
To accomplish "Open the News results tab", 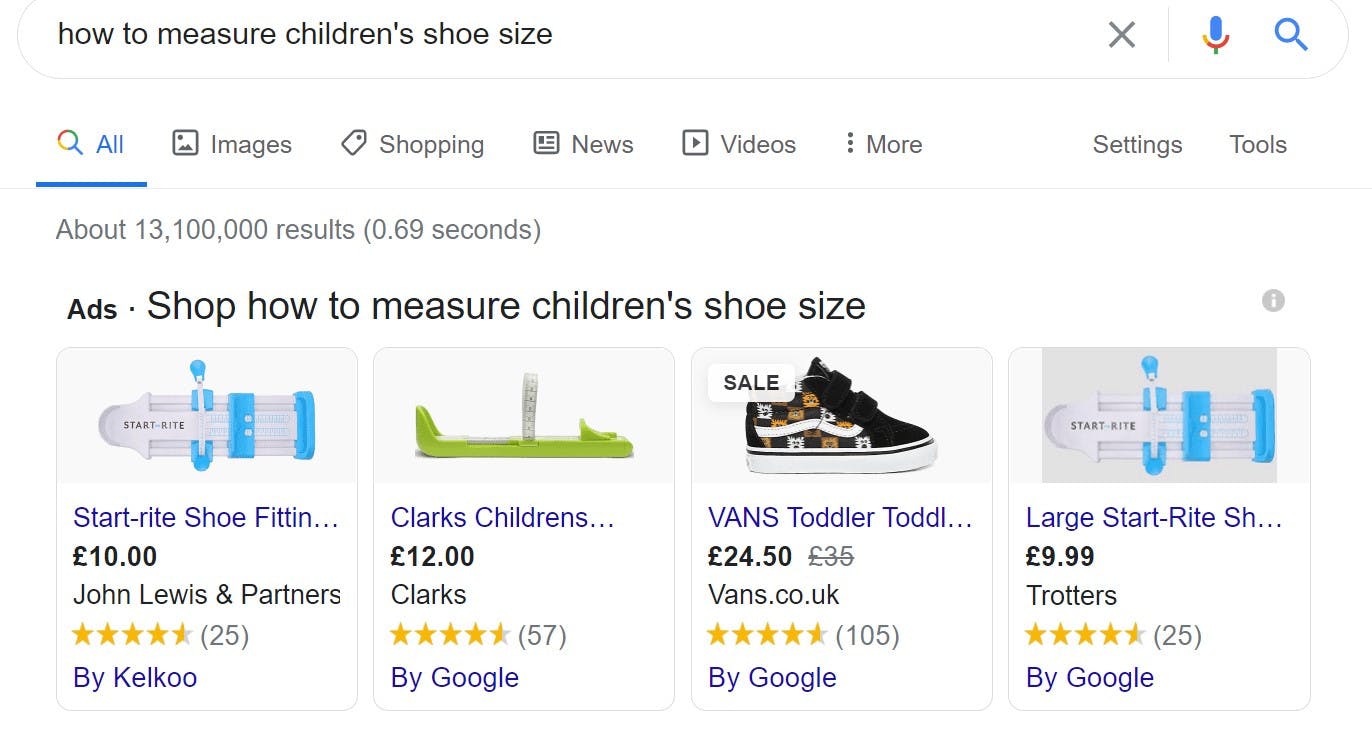I will (x=583, y=144).
